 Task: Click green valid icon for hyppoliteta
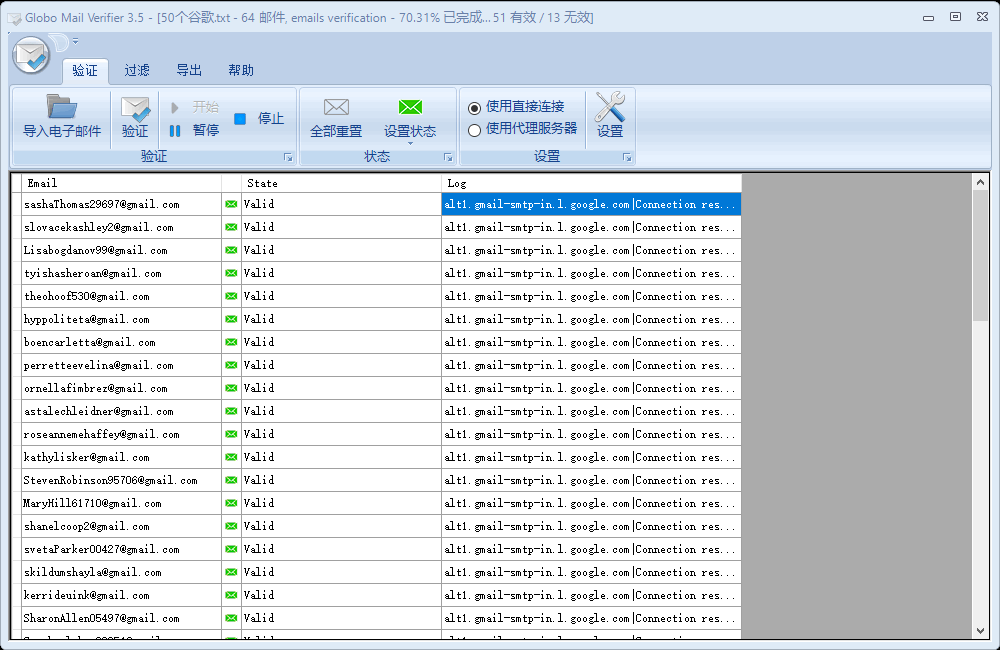[x=232, y=319]
